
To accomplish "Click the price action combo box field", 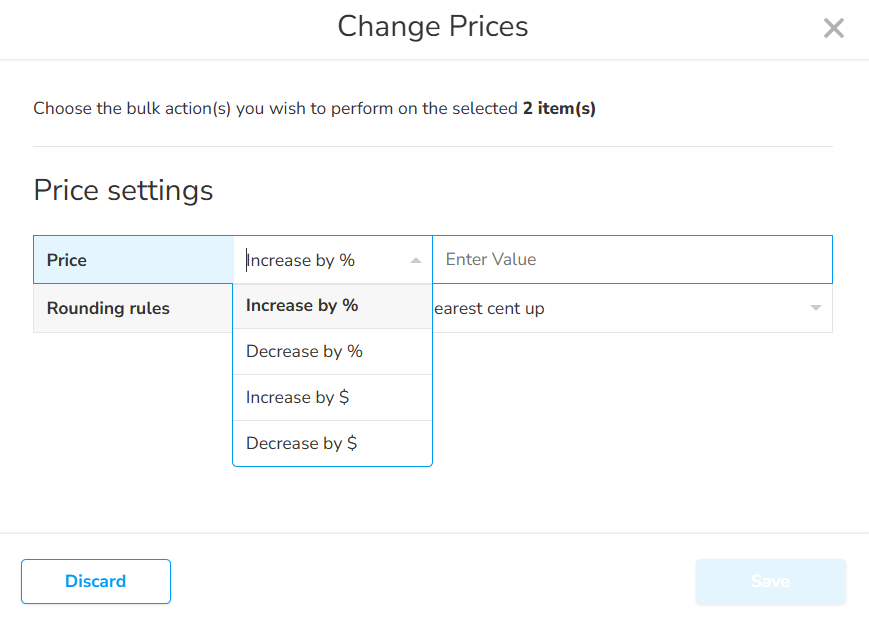I will (320, 260).
